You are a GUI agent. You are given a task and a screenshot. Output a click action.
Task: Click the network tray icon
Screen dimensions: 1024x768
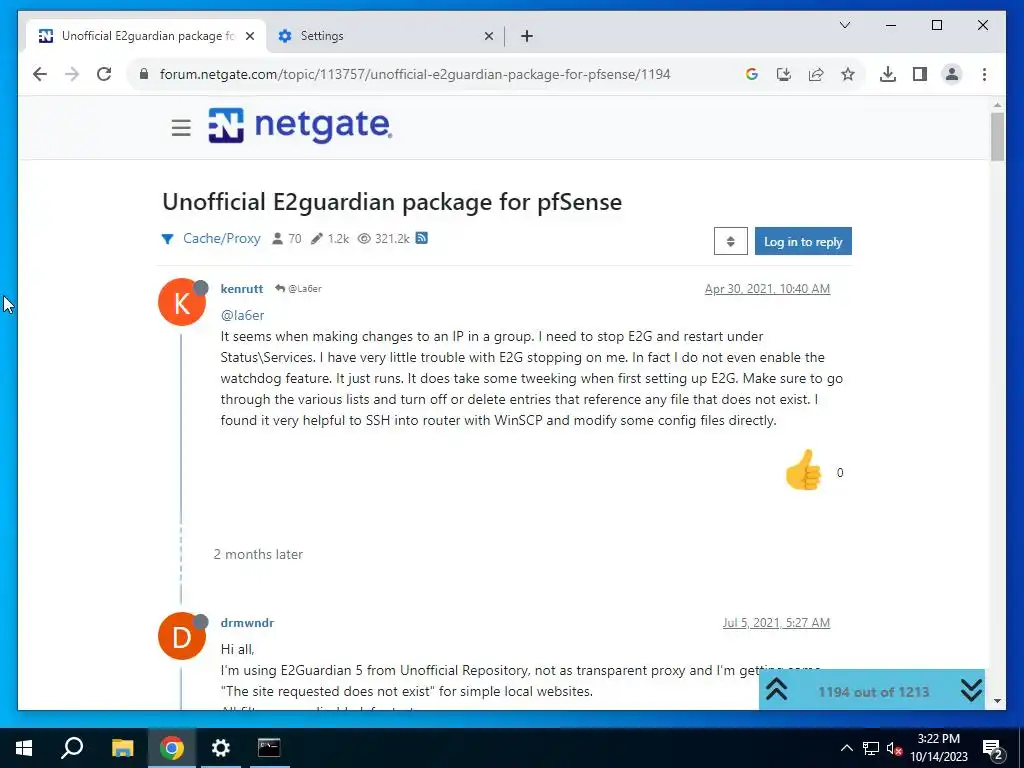[871, 748]
